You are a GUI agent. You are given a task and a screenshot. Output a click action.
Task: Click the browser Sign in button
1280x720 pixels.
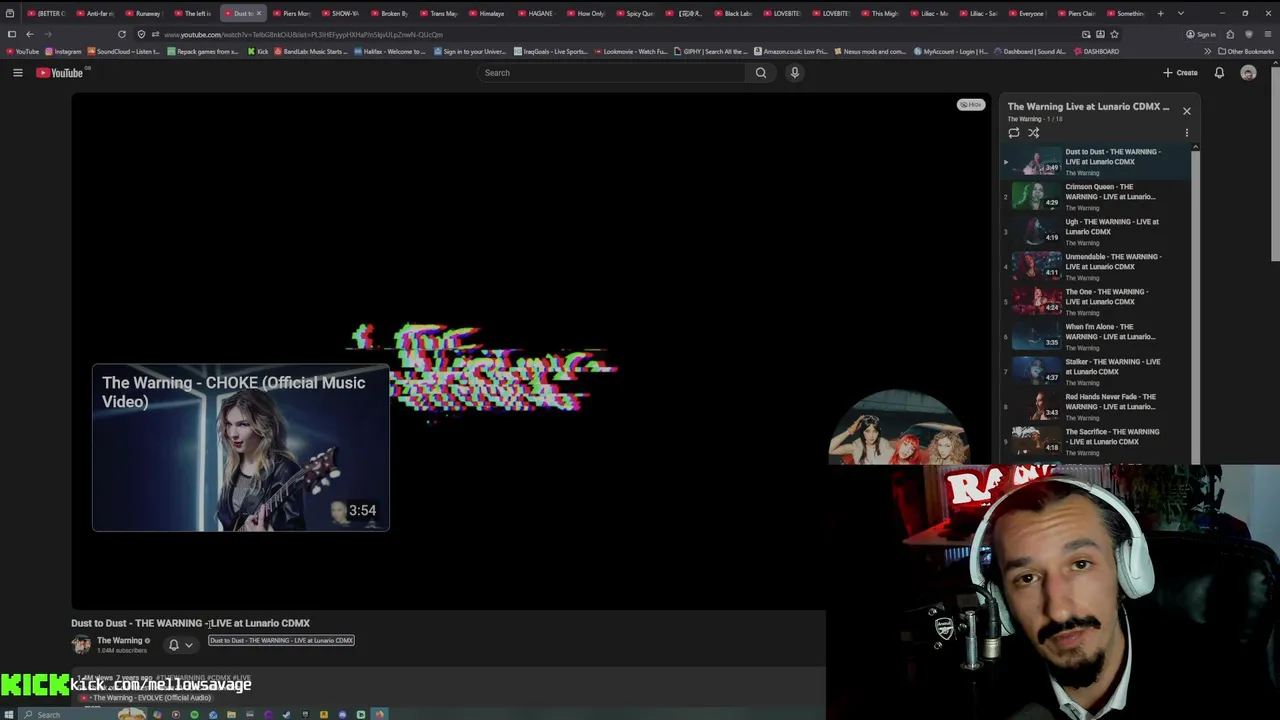point(1200,34)
